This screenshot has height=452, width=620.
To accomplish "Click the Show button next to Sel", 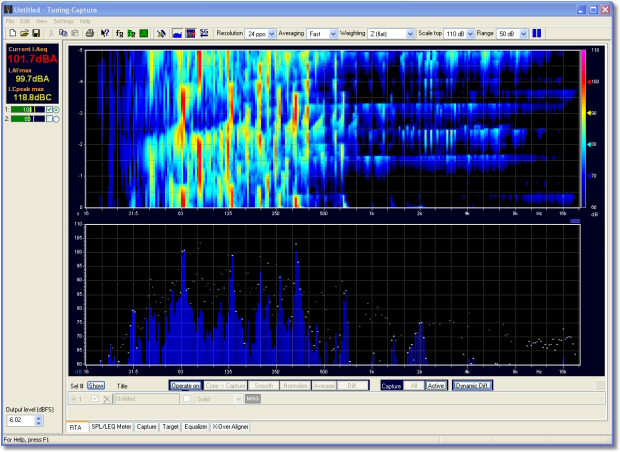I will coord(96,386).
